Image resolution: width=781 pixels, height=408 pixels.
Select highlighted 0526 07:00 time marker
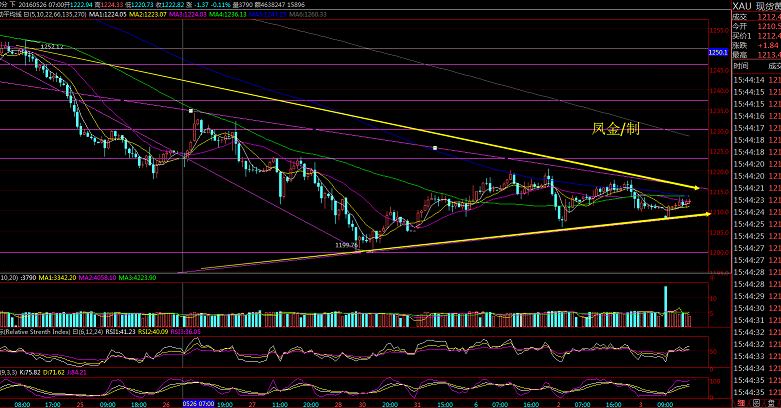click(x=199, y=404)
